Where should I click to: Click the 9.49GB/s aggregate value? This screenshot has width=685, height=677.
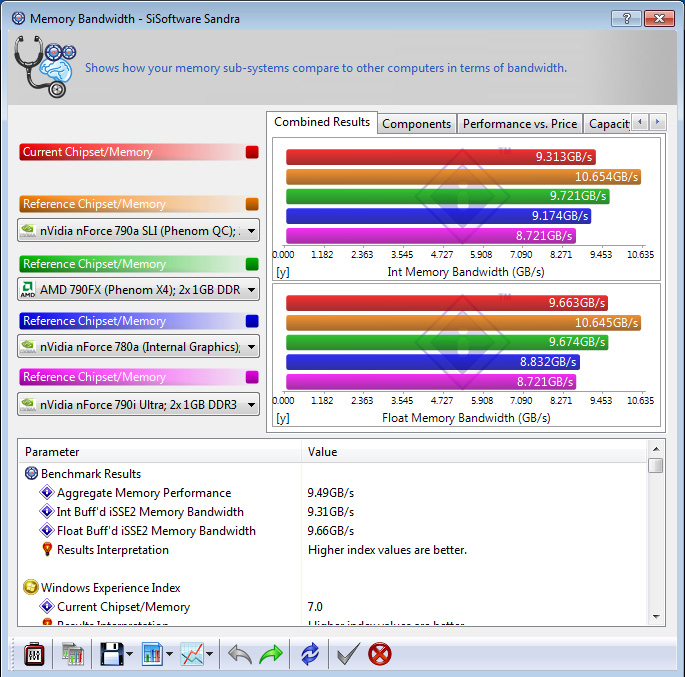330,493
